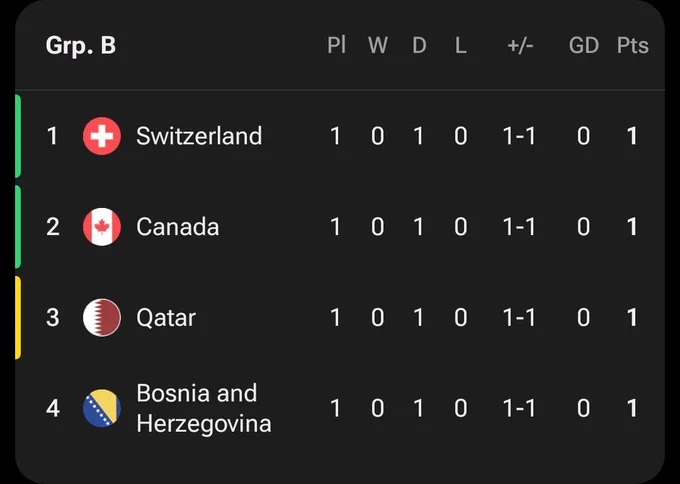Click Canada's 1-1 goals value

(519, 227)
